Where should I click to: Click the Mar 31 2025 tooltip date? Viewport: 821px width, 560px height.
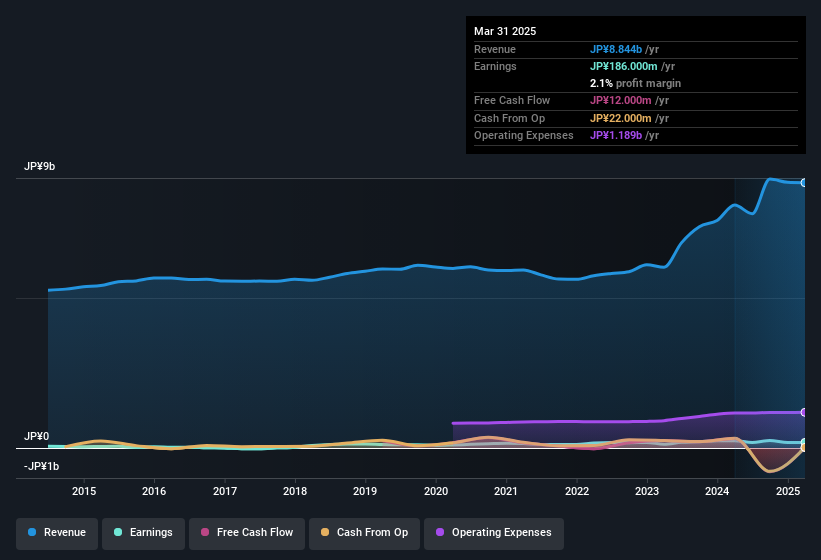505,31
